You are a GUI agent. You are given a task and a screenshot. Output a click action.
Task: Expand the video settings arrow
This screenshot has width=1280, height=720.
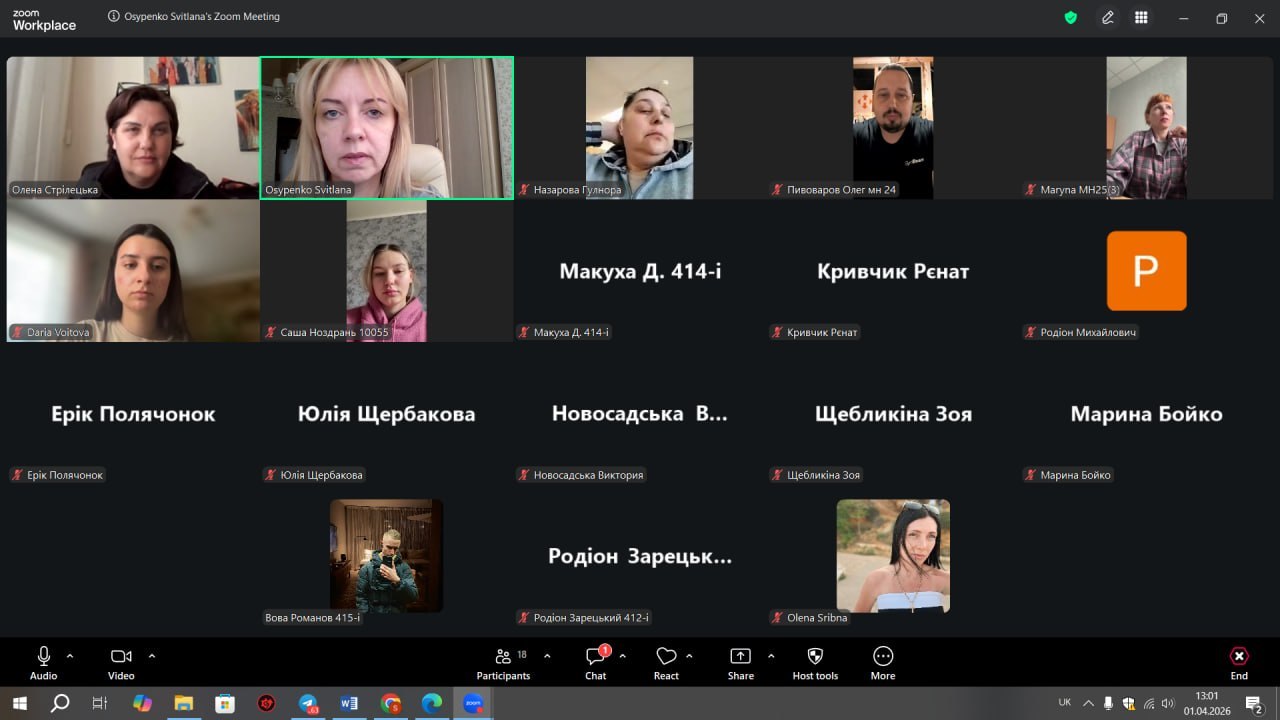152,656
